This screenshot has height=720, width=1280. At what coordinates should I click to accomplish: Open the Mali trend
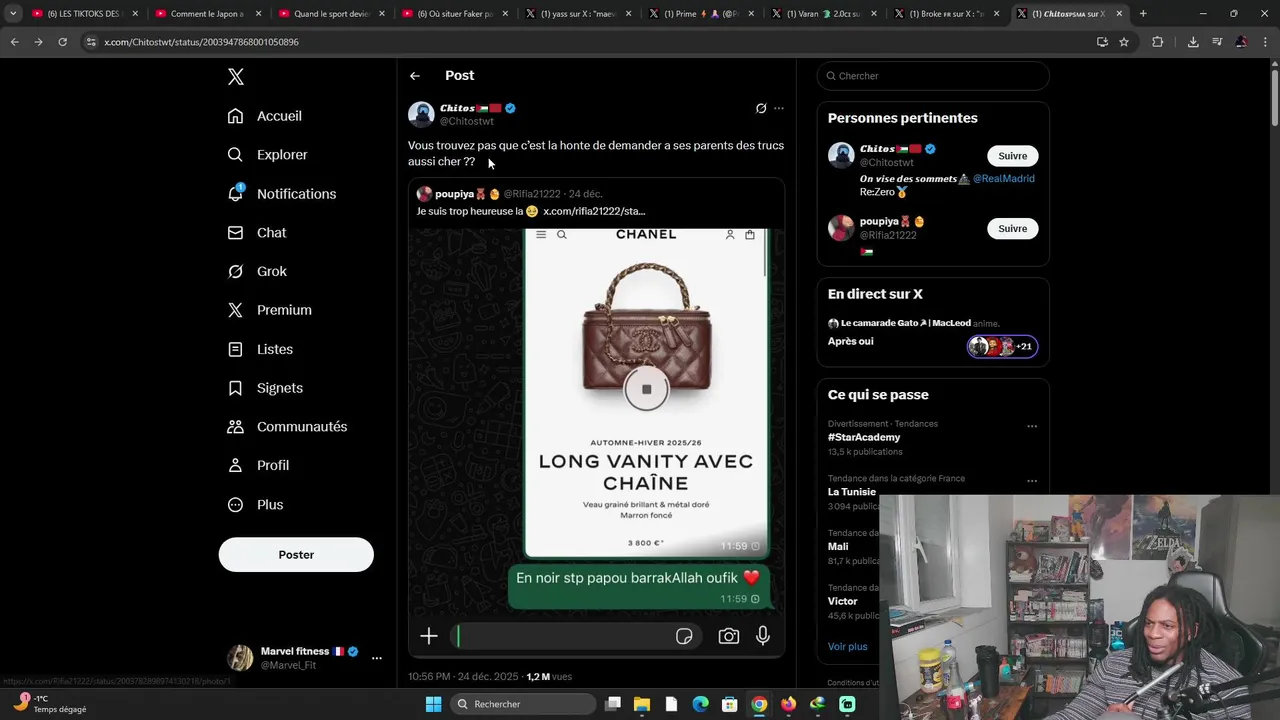point(838,547)
